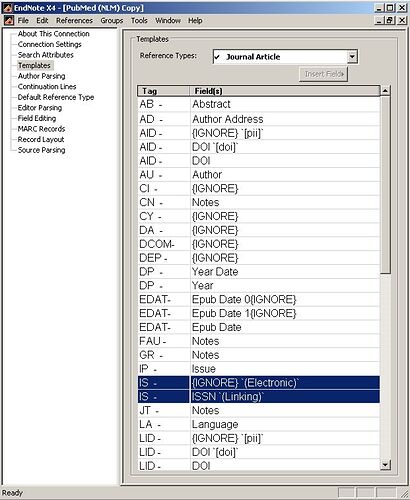Select the Year Date field row

[x=259, y=272]
